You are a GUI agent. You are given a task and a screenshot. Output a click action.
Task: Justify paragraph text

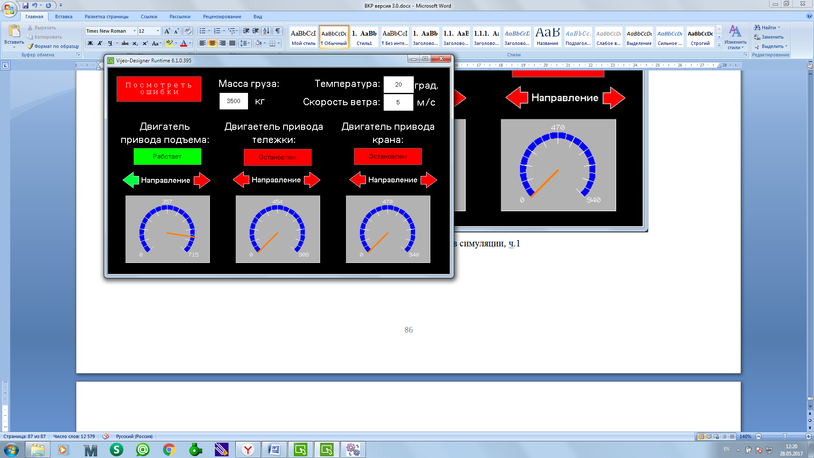coord(232,44)
